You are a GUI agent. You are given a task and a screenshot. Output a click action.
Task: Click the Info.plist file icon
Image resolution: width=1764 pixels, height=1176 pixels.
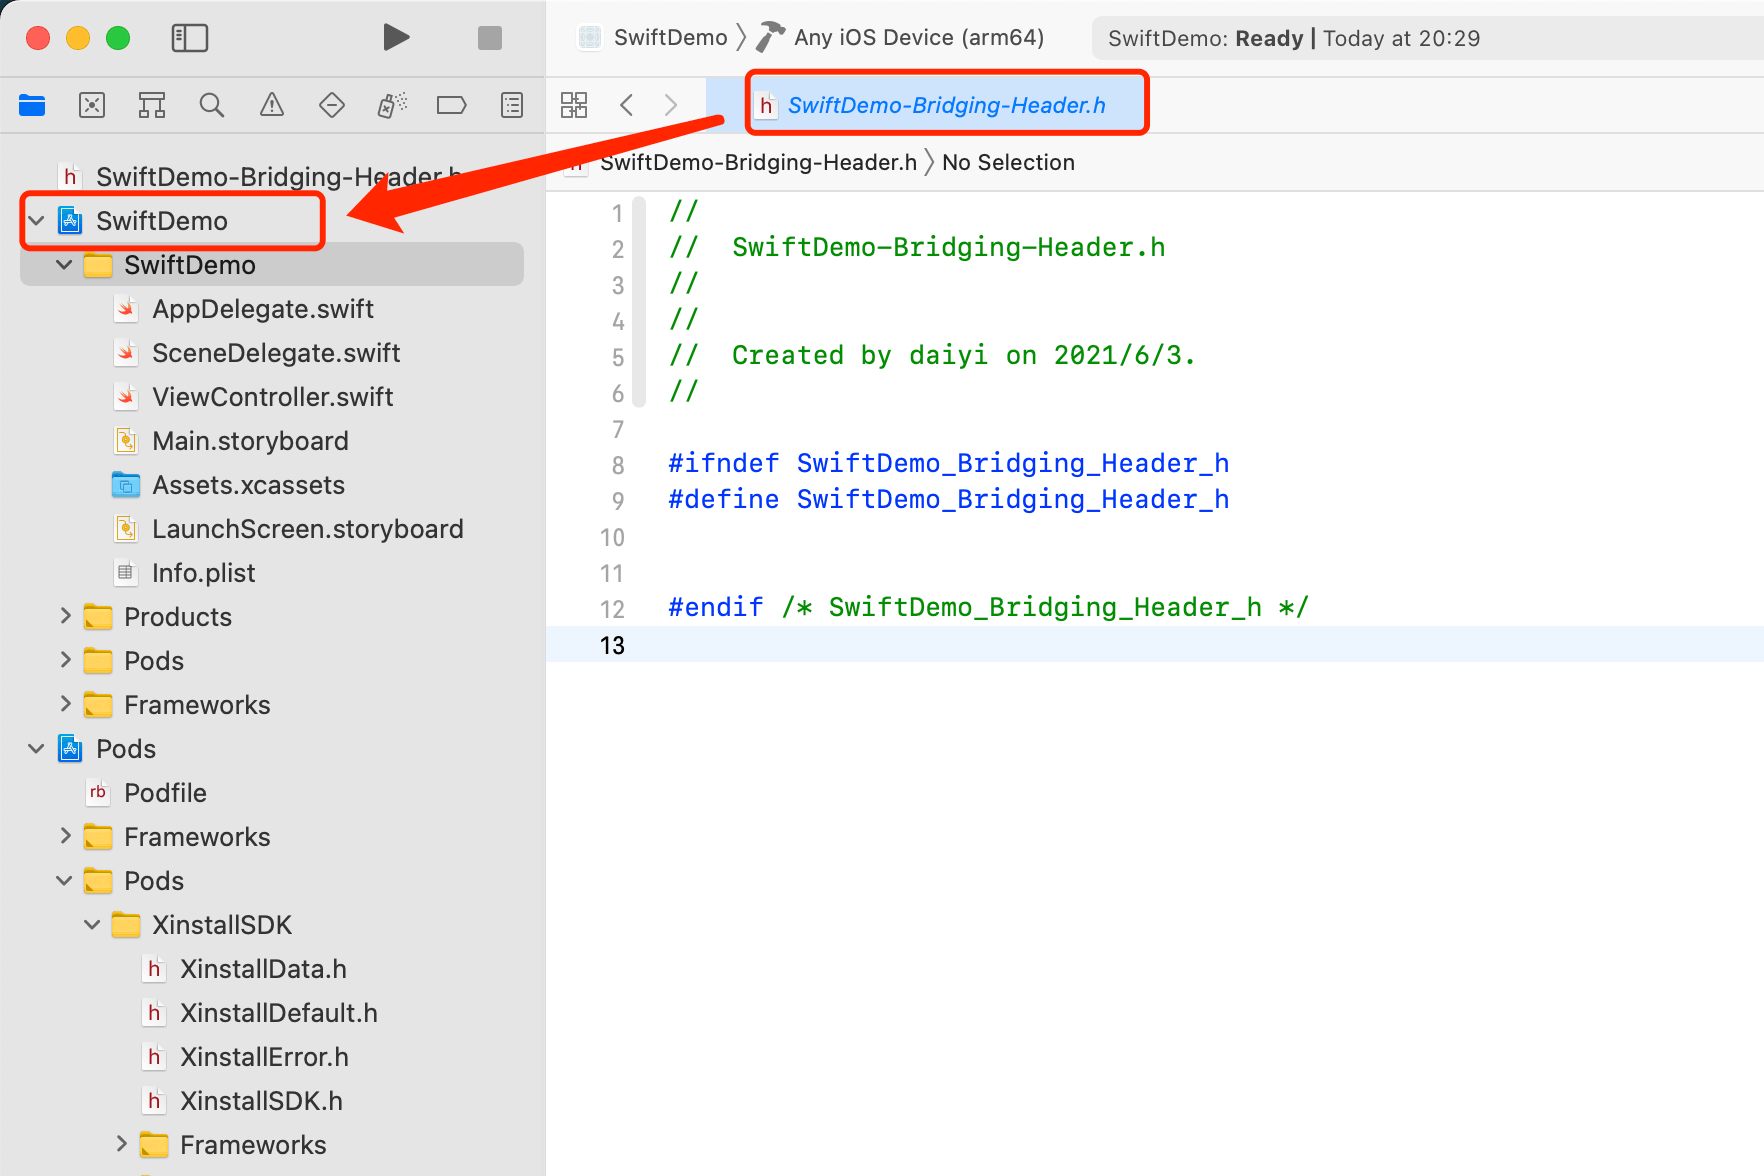126,573
